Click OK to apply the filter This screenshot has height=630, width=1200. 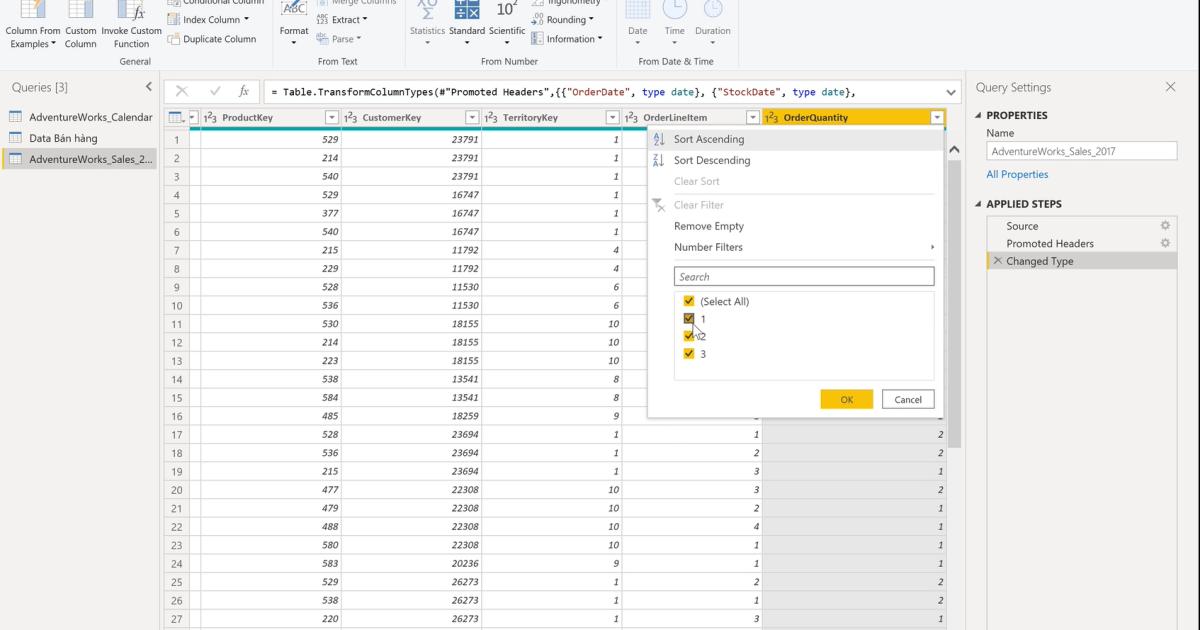(x=846, y=398)
